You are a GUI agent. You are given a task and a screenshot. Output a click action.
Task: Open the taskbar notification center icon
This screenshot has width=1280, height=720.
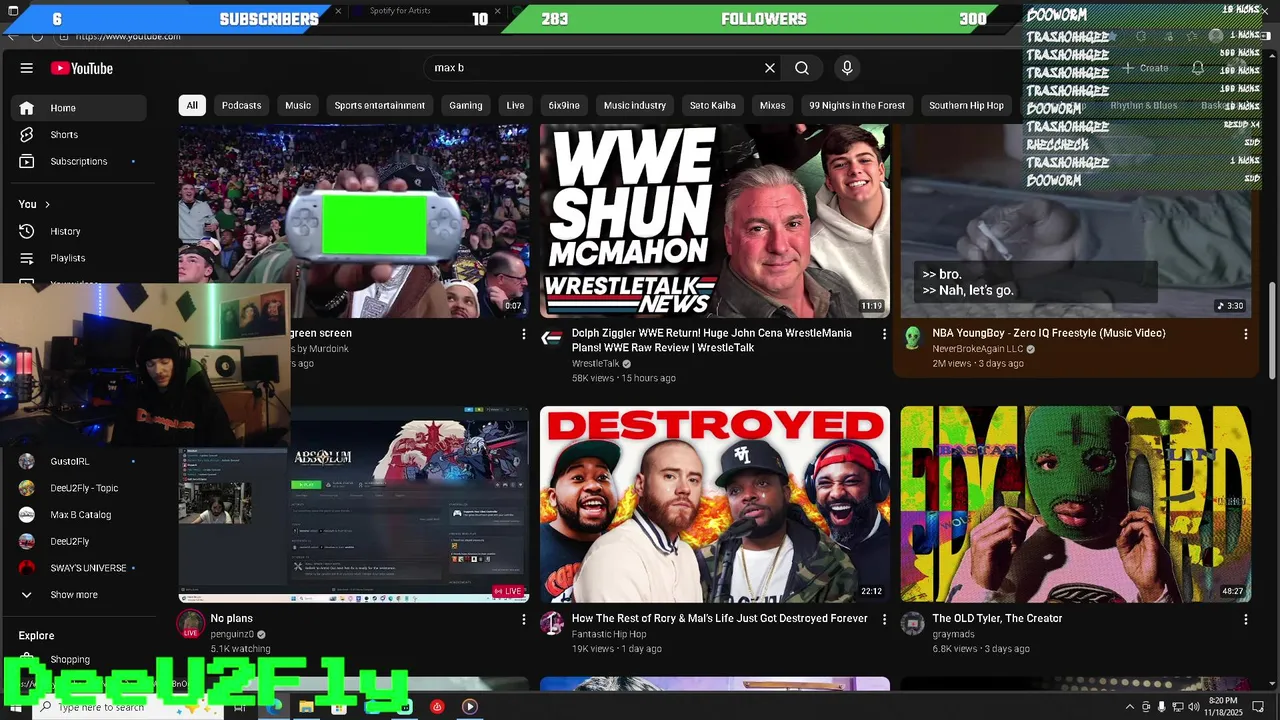point(1259,707)
